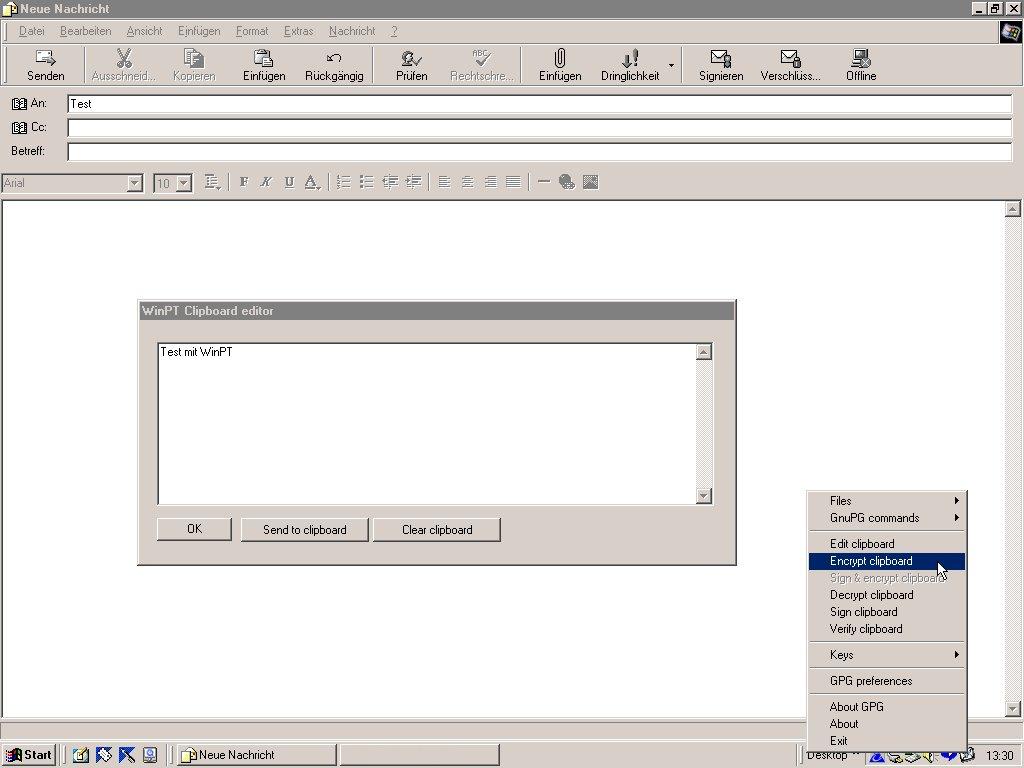Align text to the right

490,182
